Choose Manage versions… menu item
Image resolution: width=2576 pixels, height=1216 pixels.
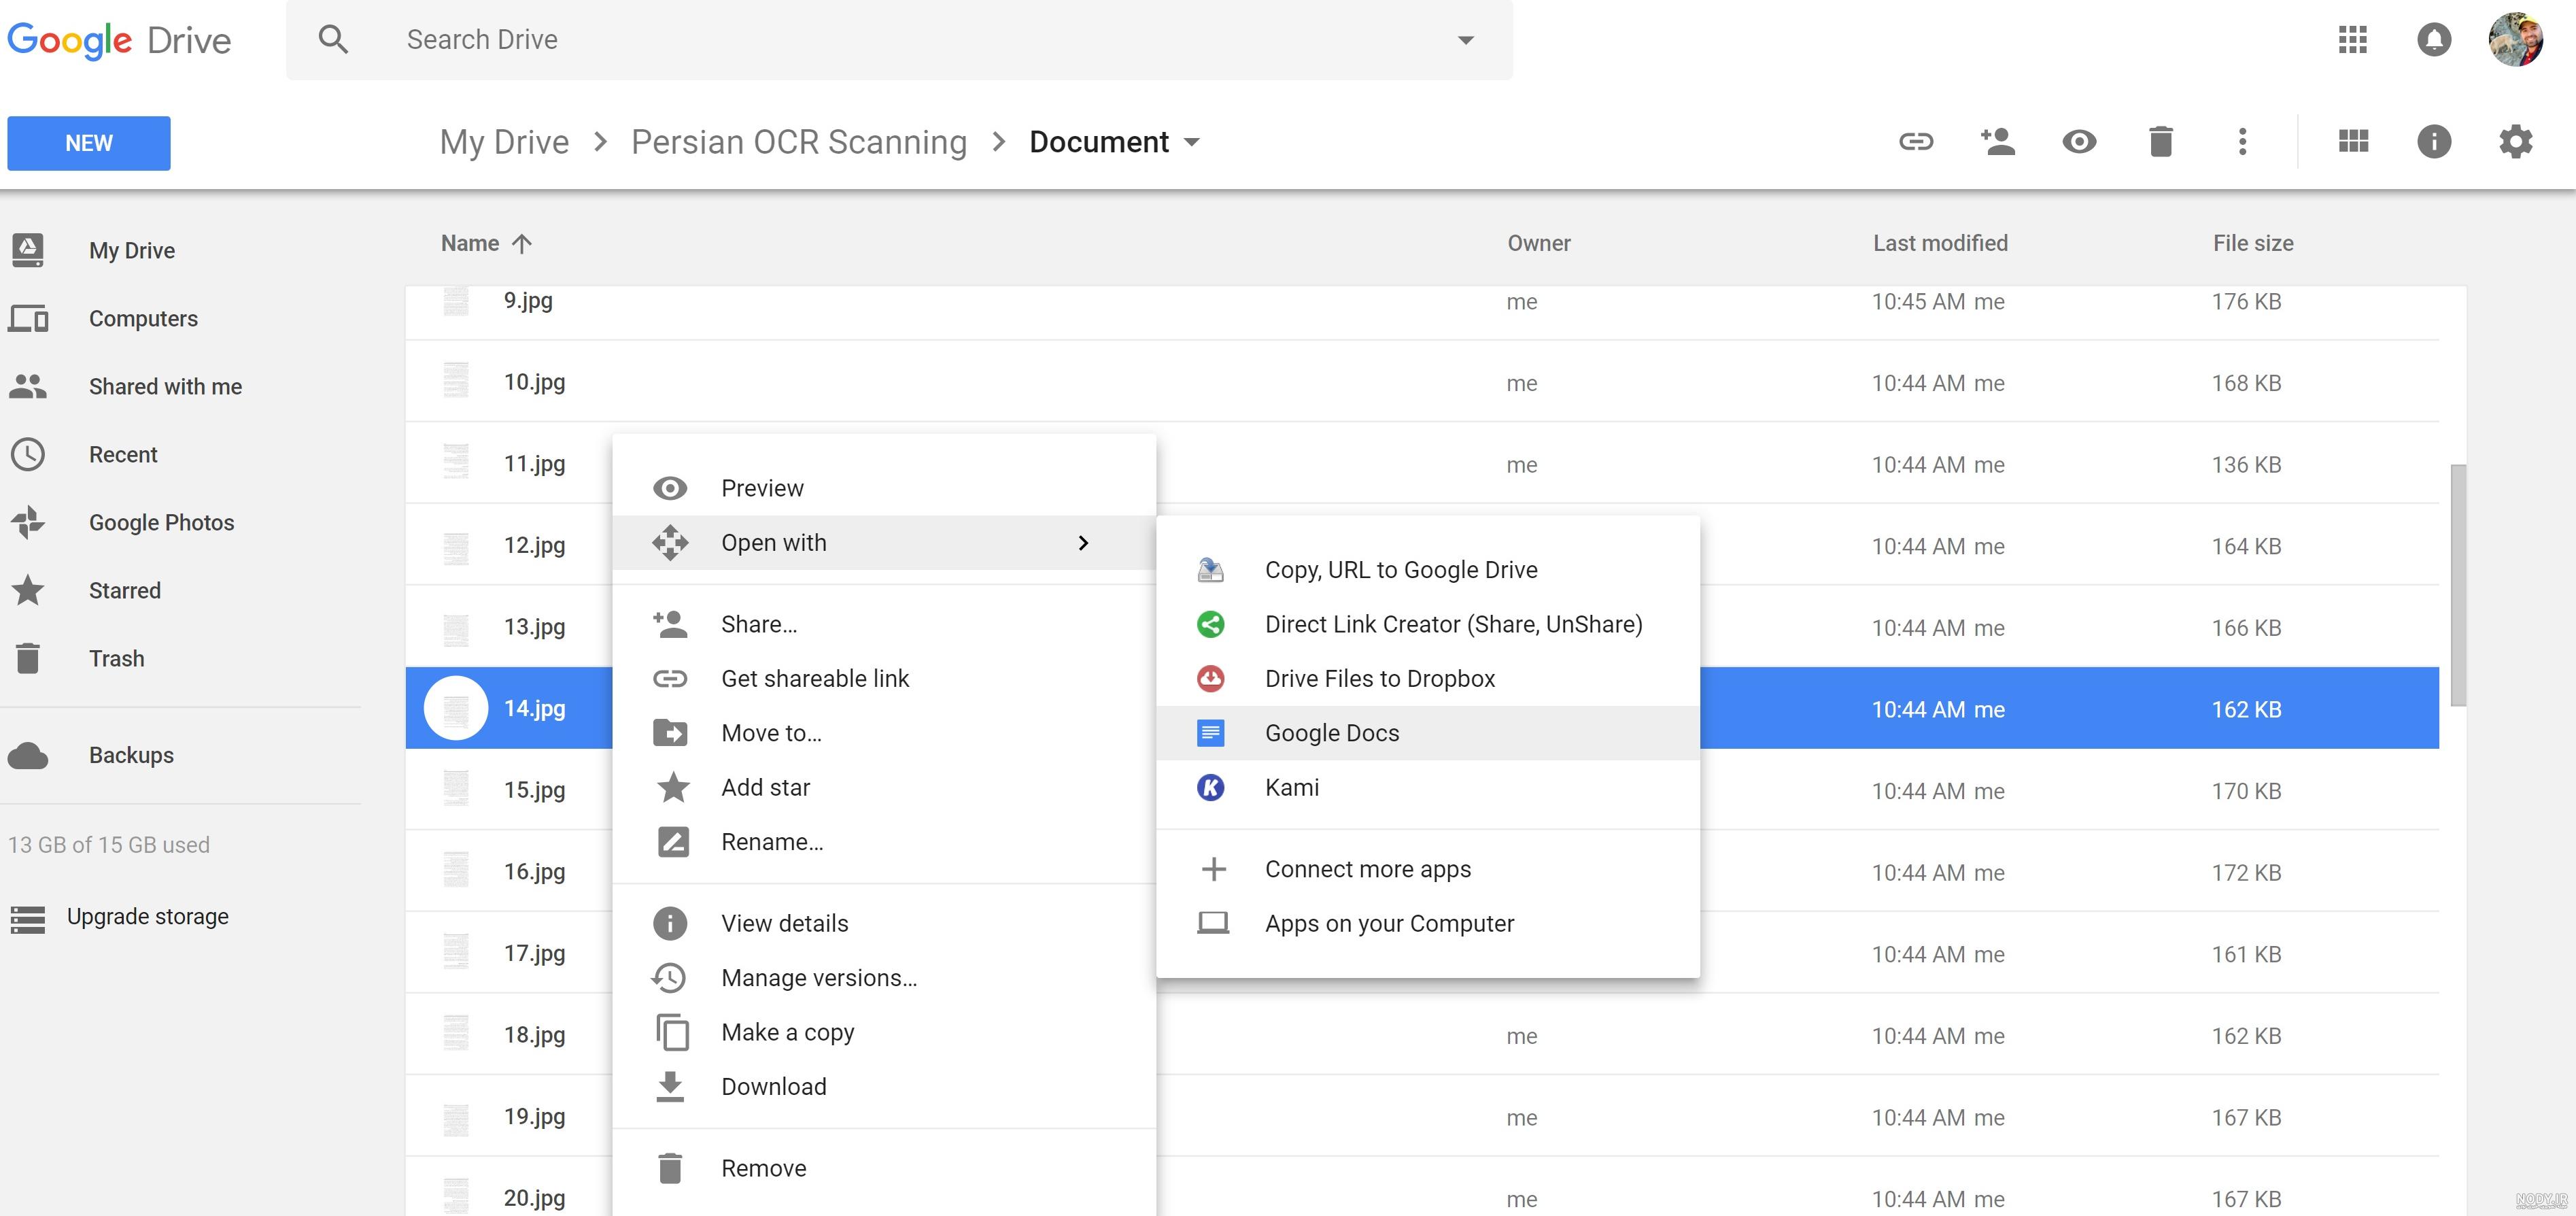click(884, 978)
